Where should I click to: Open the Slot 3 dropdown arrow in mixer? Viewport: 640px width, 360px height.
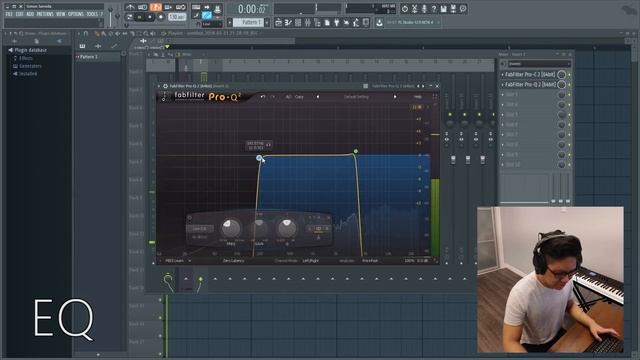coord(502,95)
